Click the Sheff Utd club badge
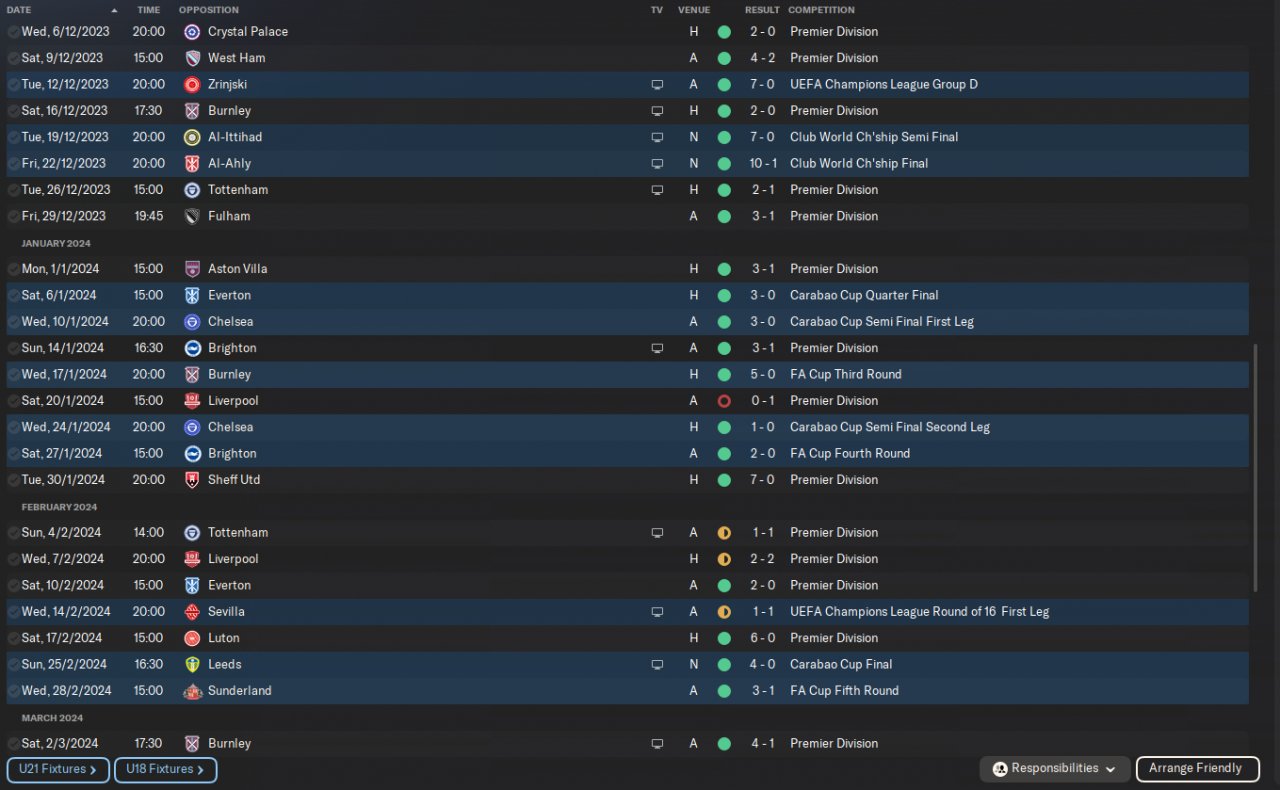The height and width of the screenshot is (790, 1280). click(192, 480)
